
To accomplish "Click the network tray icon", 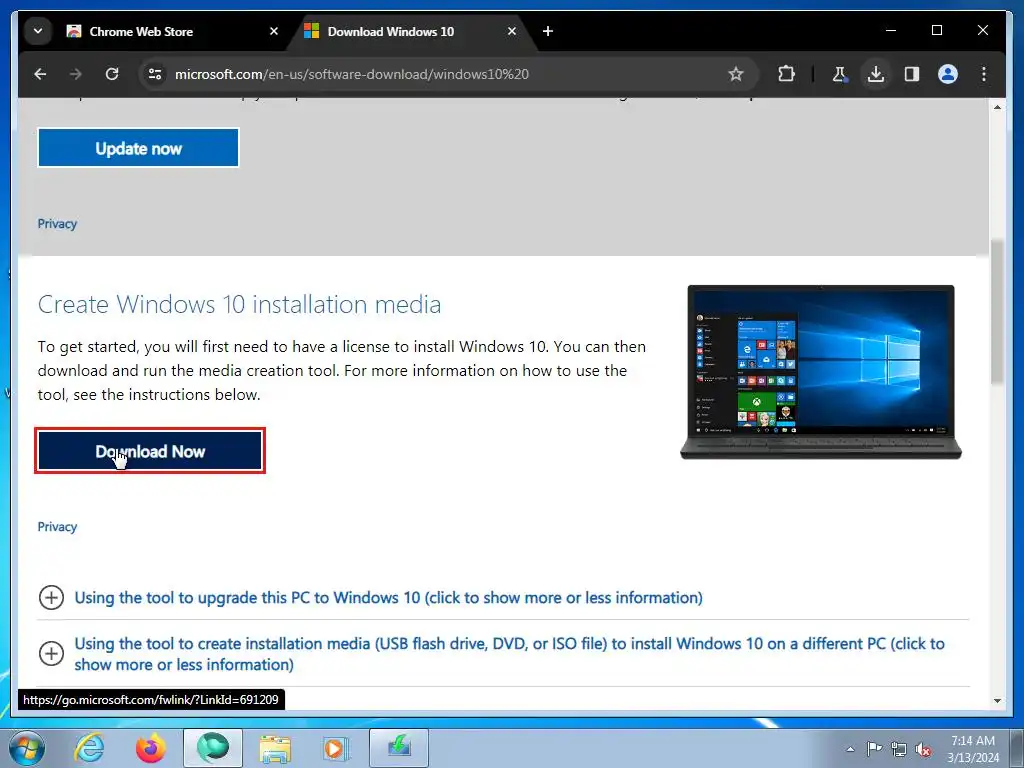I will (x=899, y=749).
